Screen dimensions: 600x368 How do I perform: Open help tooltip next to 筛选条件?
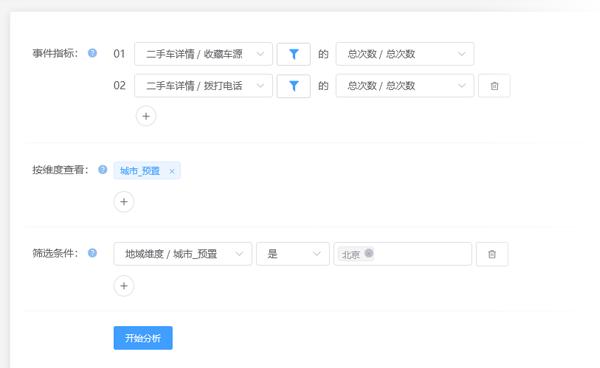click(92, 253)
